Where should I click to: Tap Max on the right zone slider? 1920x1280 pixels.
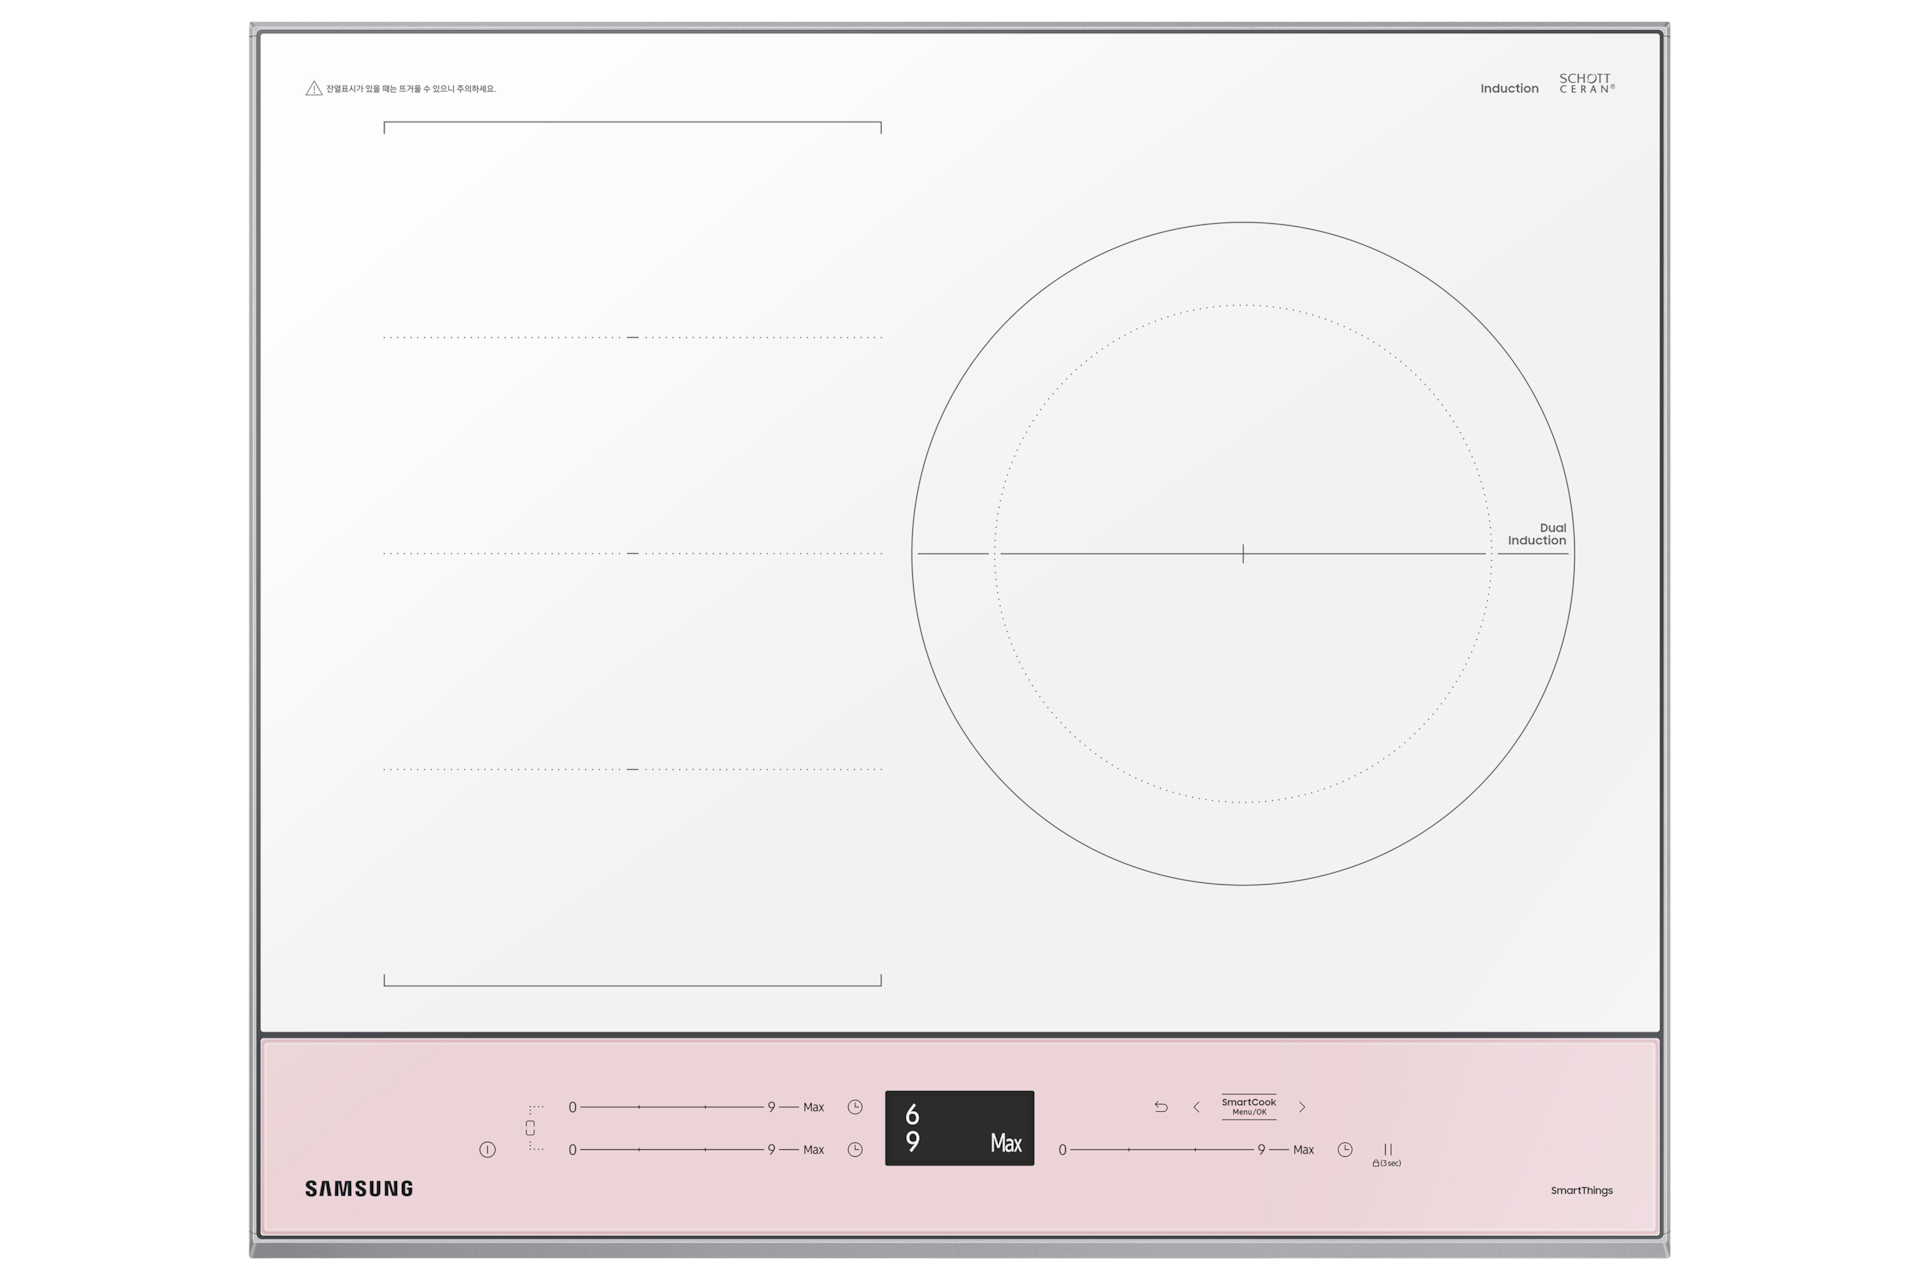tap(1303, 1150)
